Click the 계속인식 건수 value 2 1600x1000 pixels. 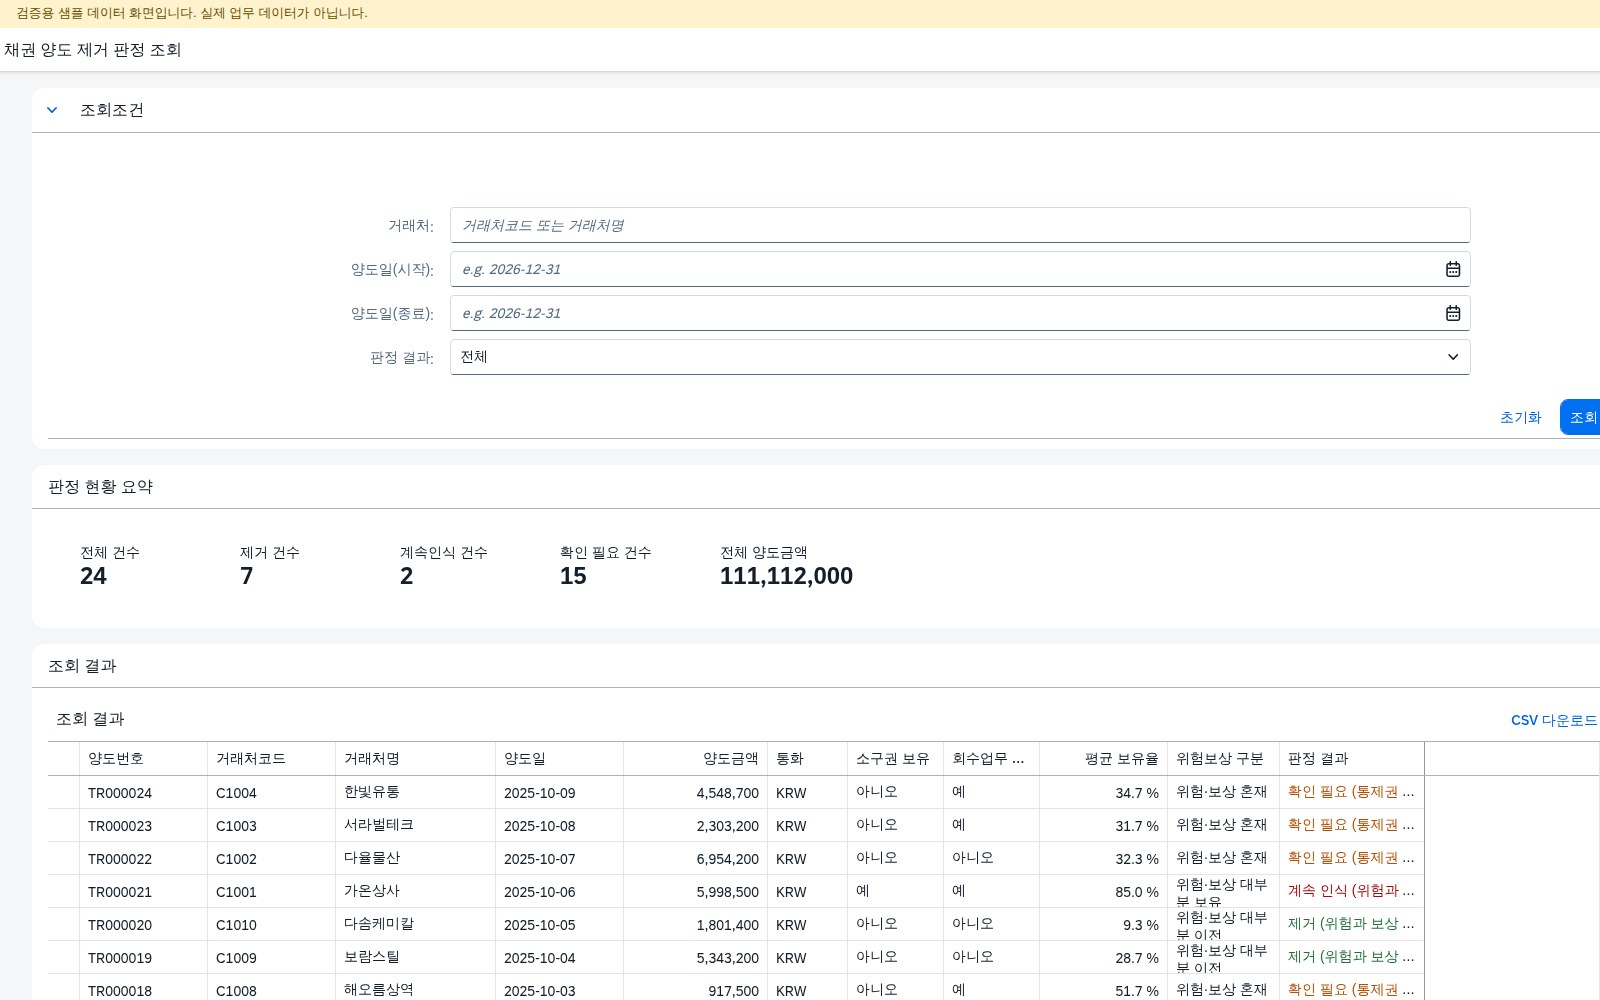point(407,576)
